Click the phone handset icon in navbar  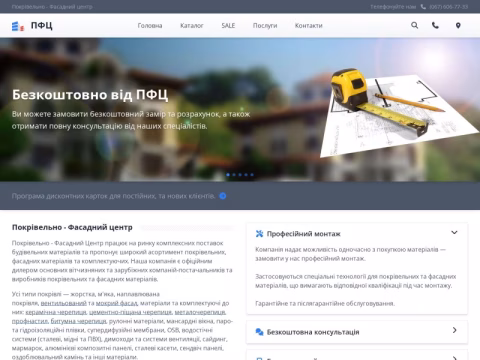(435, 25)
